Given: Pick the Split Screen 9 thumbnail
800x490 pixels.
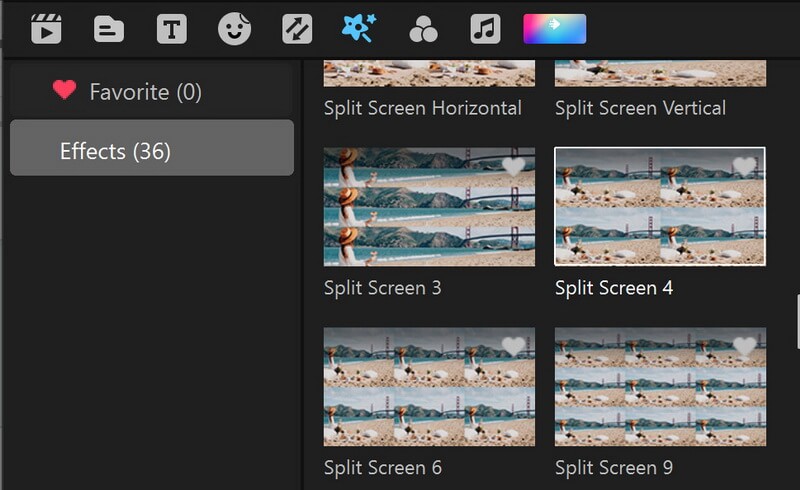Looking at the screenshot, I should [x=660, y=386].
